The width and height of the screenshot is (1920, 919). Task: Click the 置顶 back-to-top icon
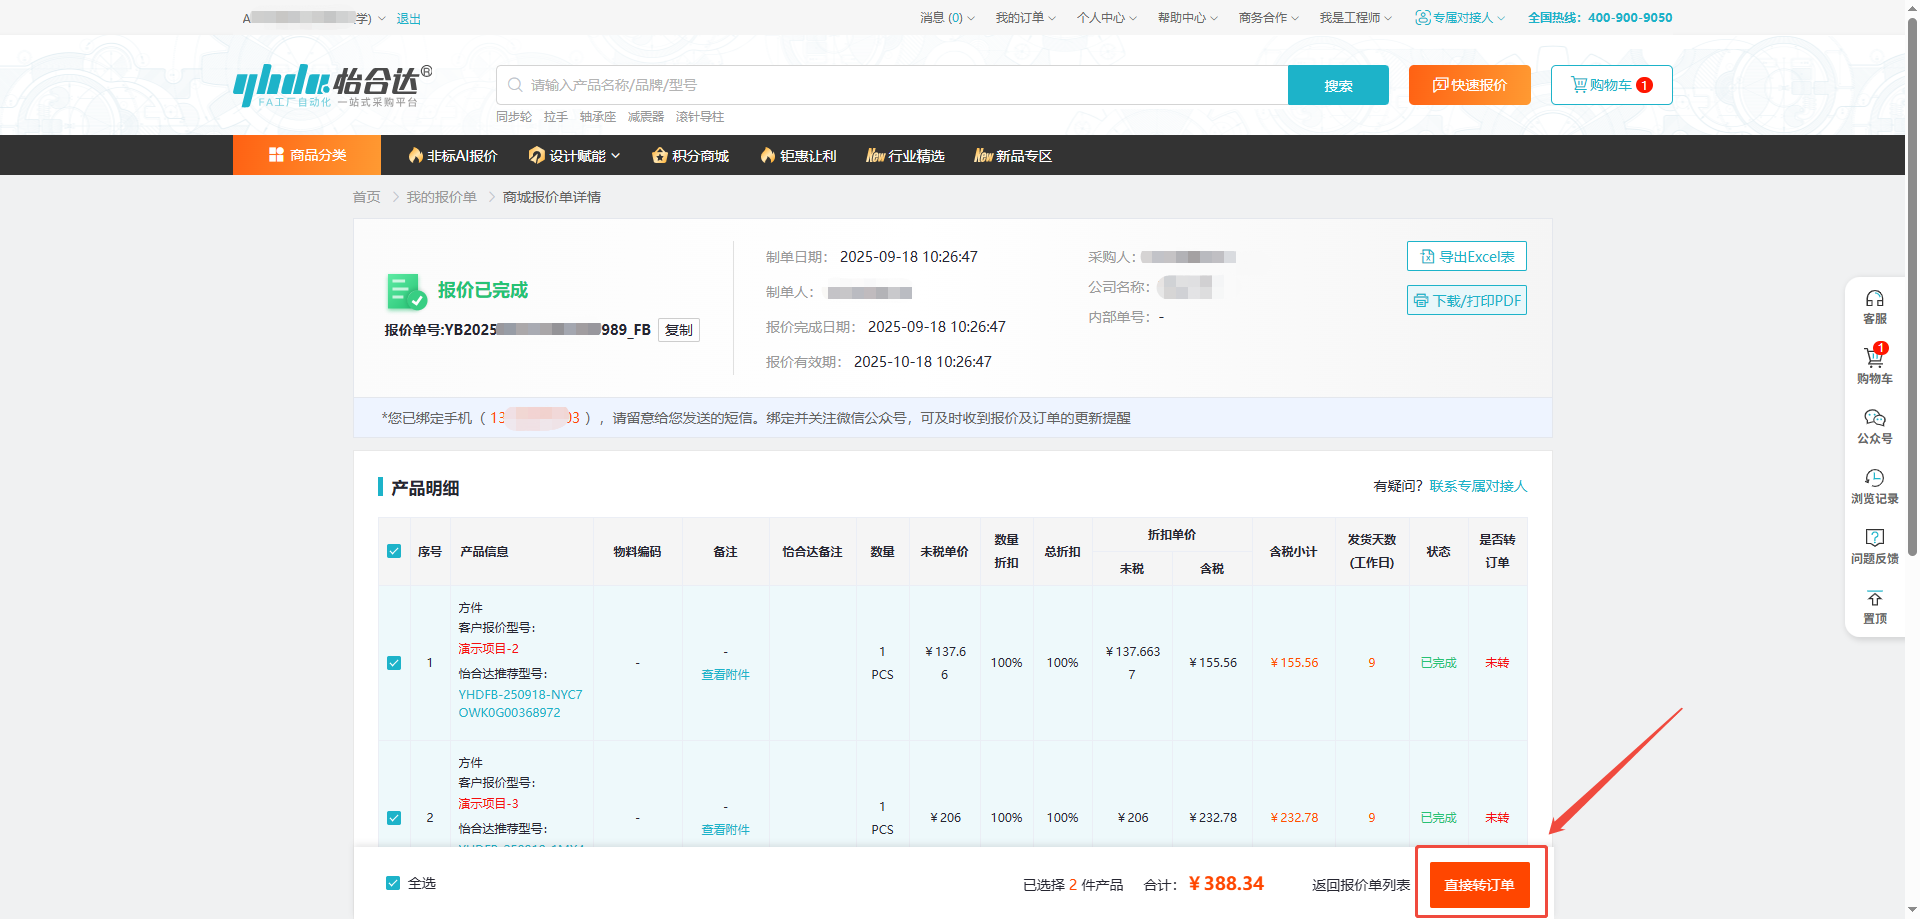coord(1874,599)
